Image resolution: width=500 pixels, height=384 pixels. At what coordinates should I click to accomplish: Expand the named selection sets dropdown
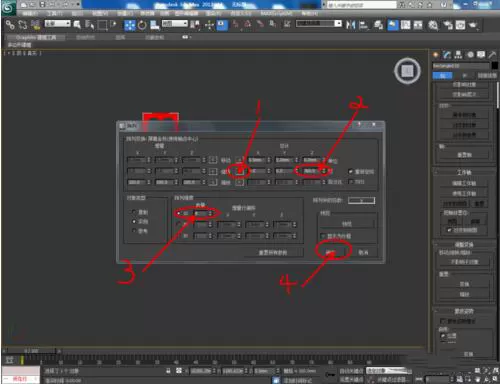(319, 23)
